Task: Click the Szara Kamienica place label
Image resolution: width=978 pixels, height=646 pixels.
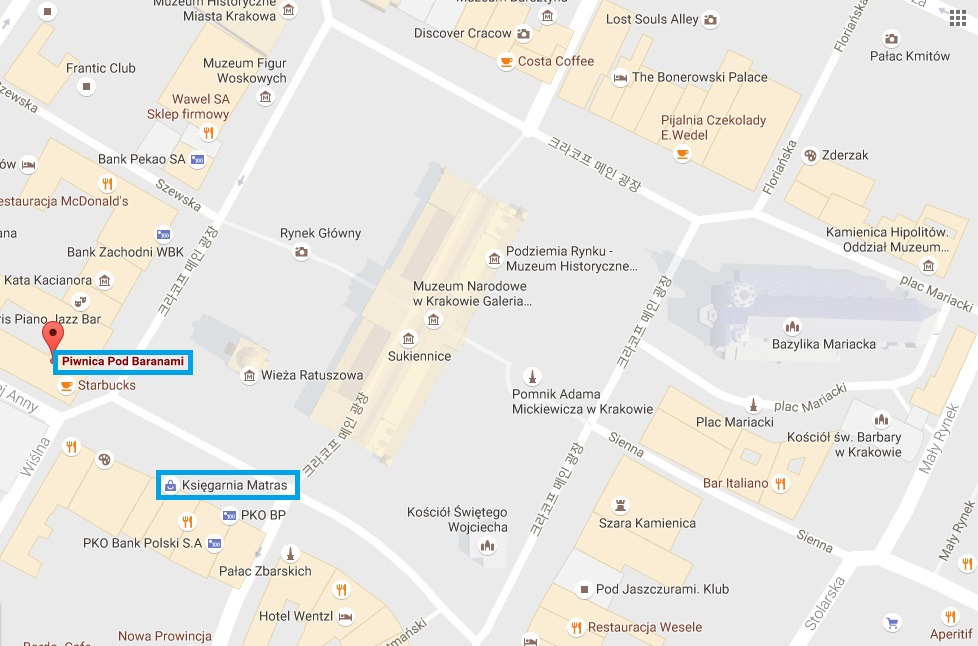Action: (647, 523)
